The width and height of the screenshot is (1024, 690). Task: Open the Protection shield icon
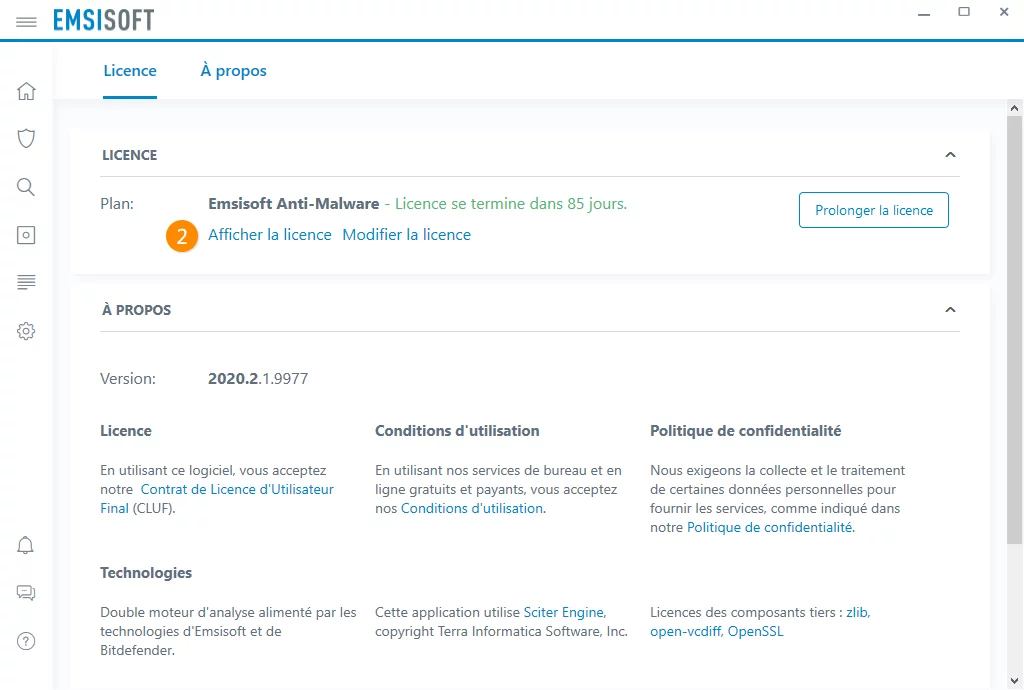pyautogui.click(x=26, y=138)
